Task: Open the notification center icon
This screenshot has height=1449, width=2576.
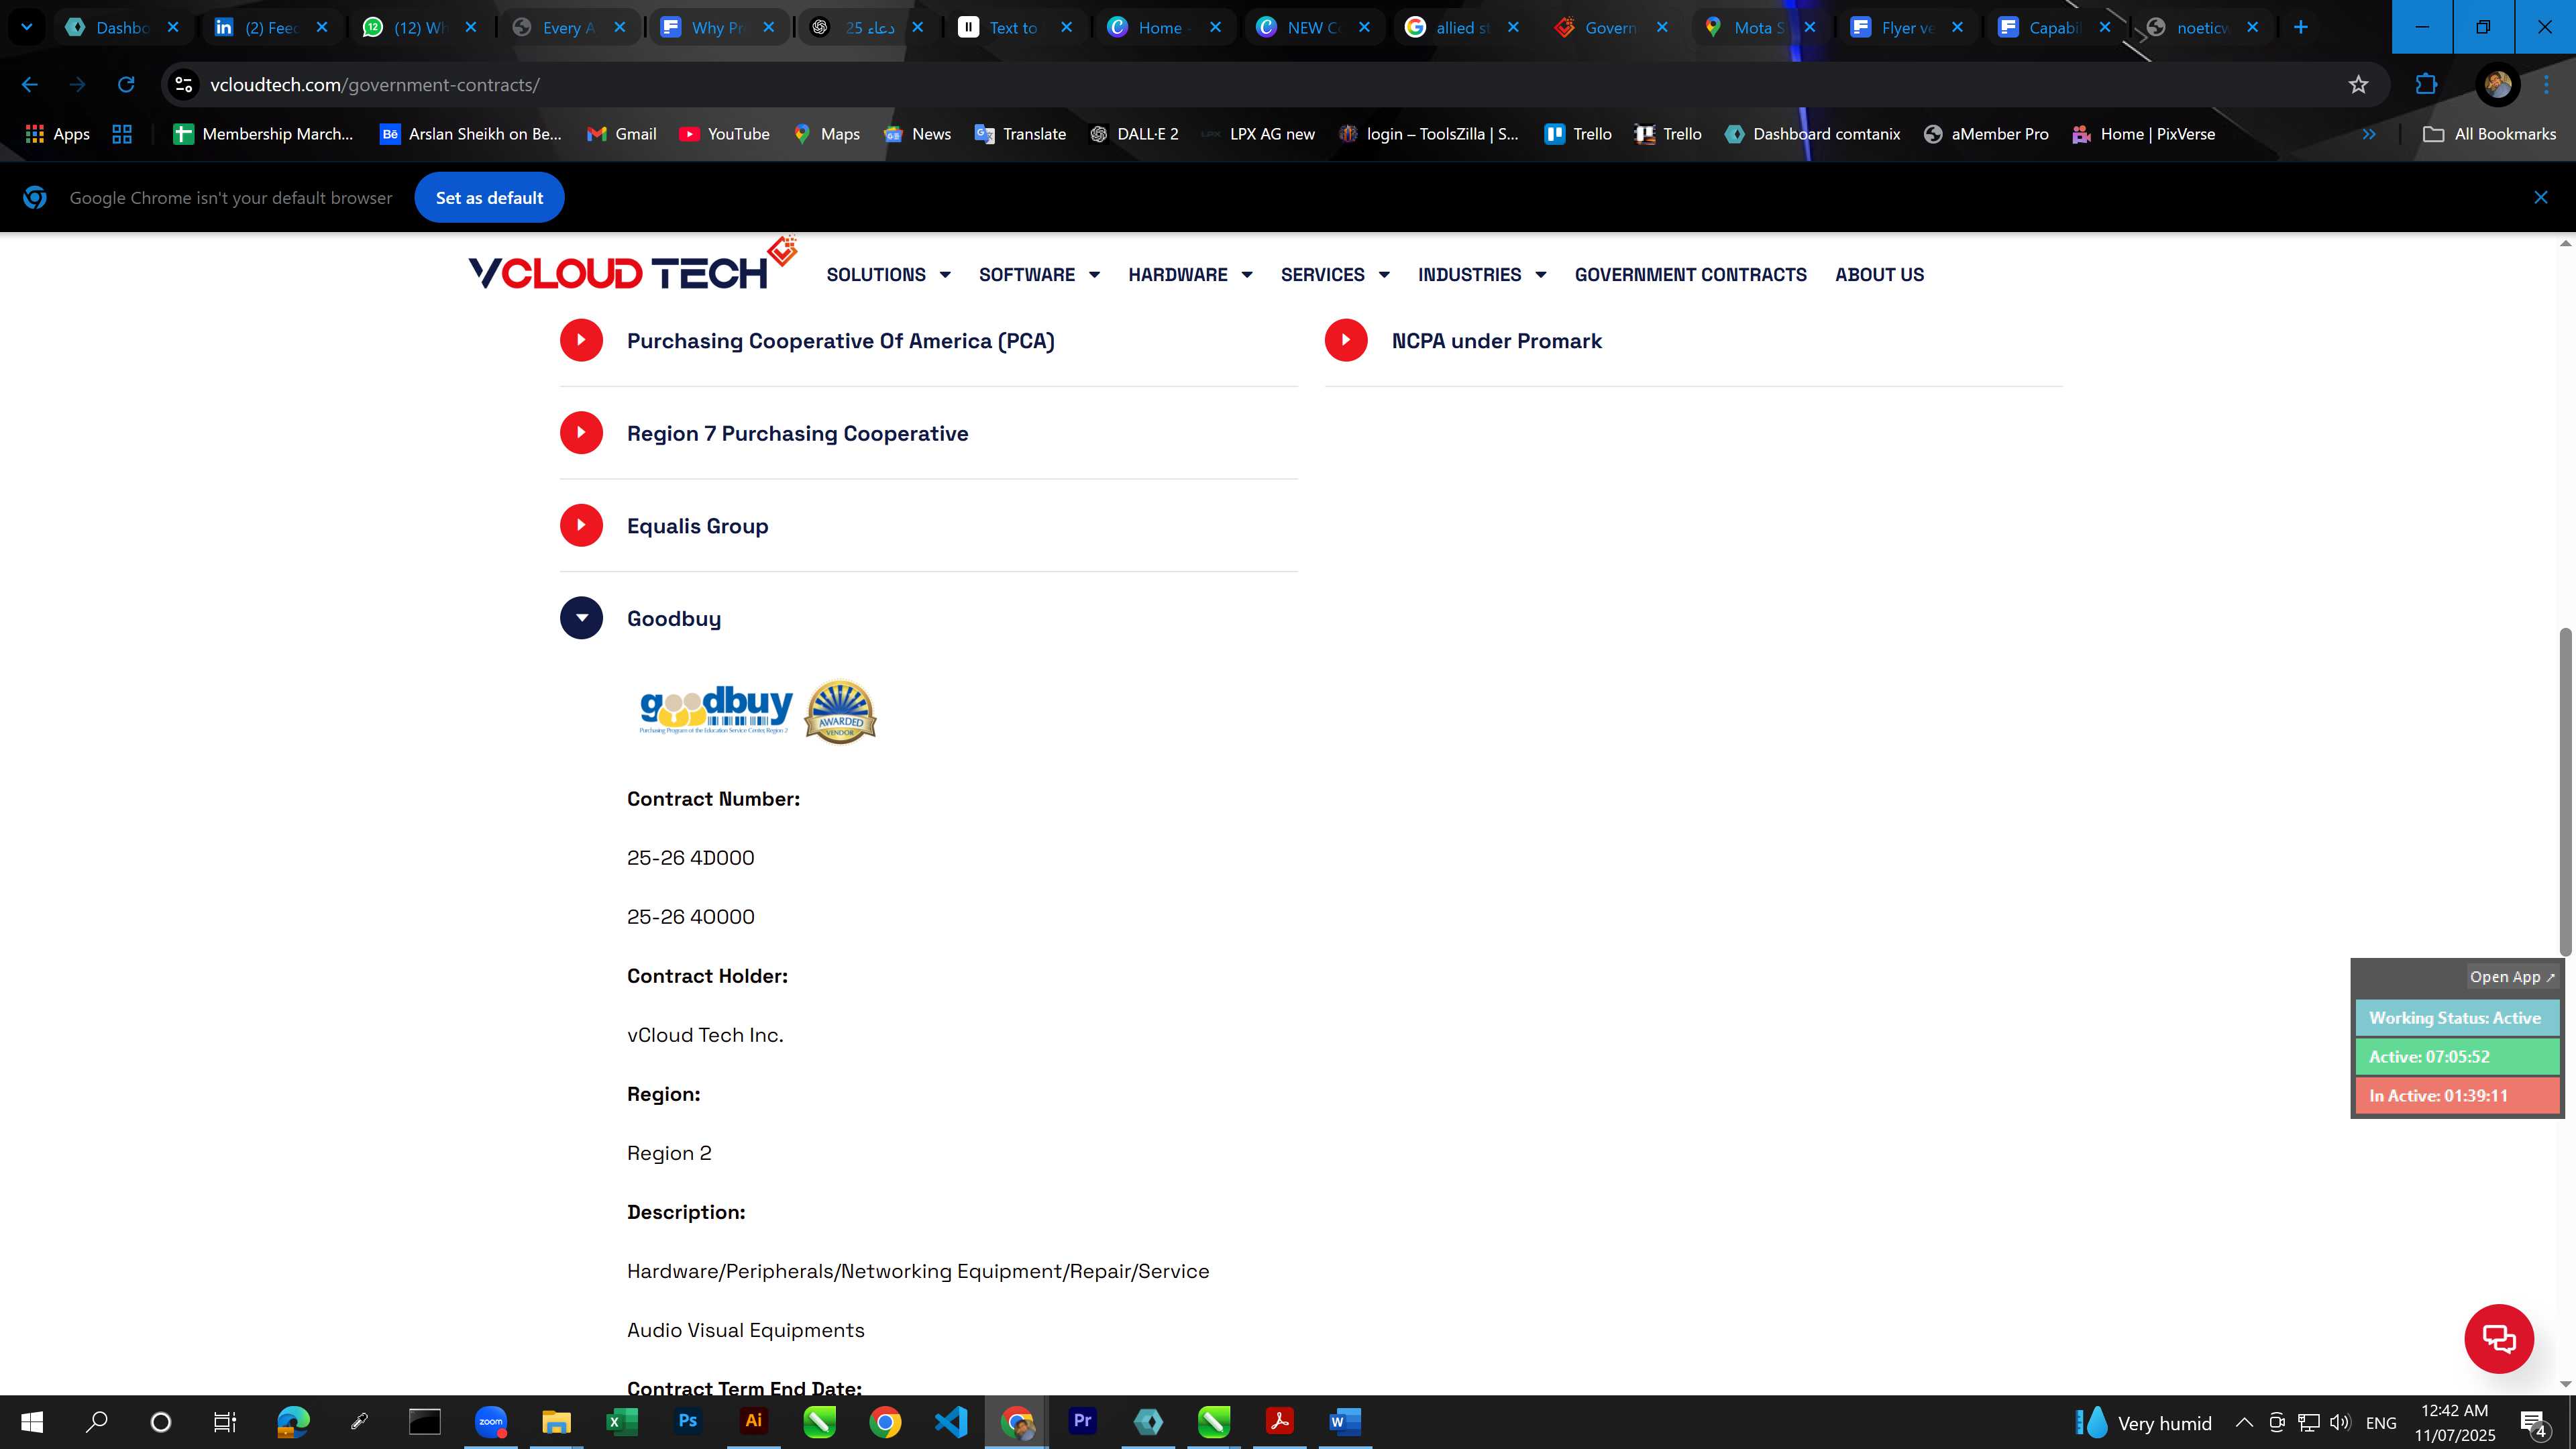Action: pyautogui.click(x=2534, y=1422)
